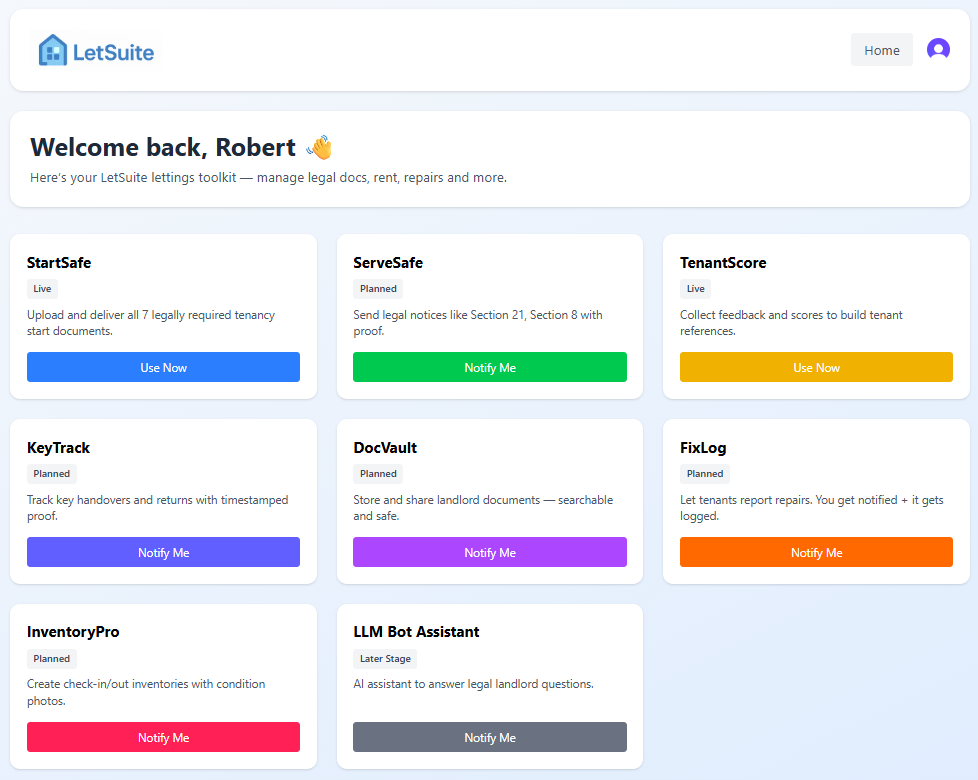Click Notify Me for FixLog
Viewport: 978px width, 780px height.
point(816,552)
